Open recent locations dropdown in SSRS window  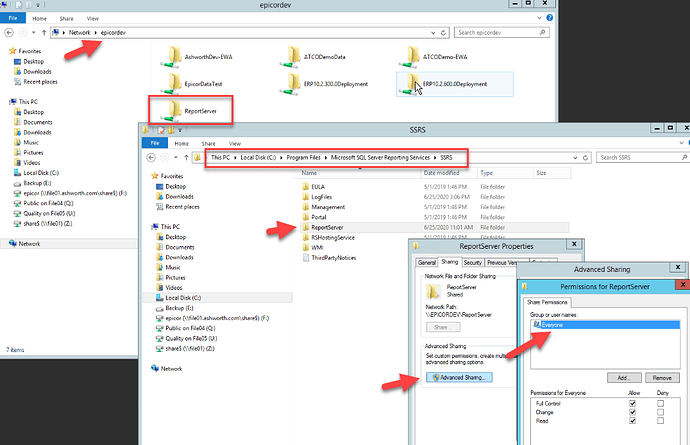(x=176, y=158)
